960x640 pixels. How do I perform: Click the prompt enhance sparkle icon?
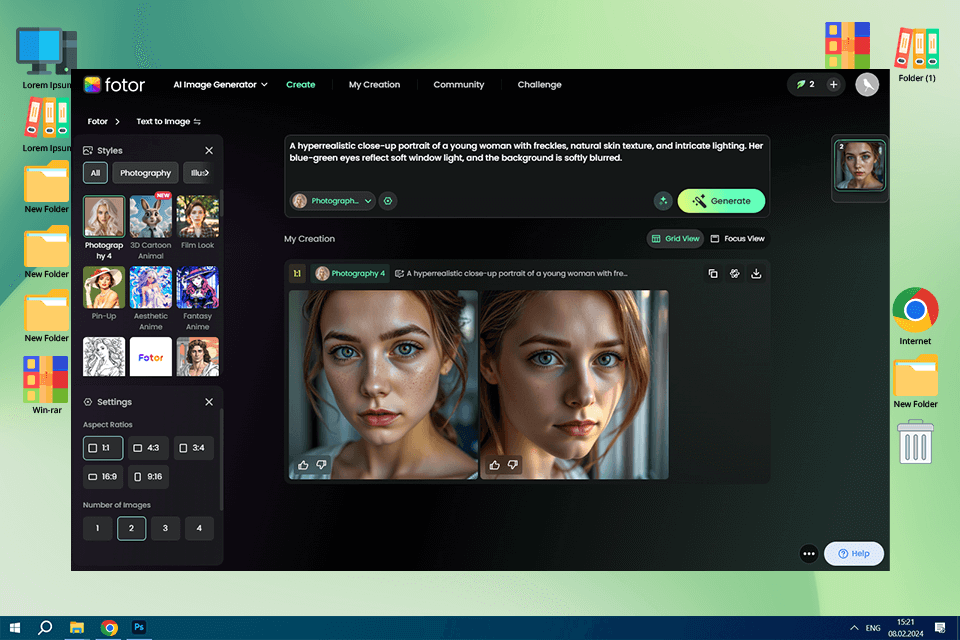[x=662, y=201]
